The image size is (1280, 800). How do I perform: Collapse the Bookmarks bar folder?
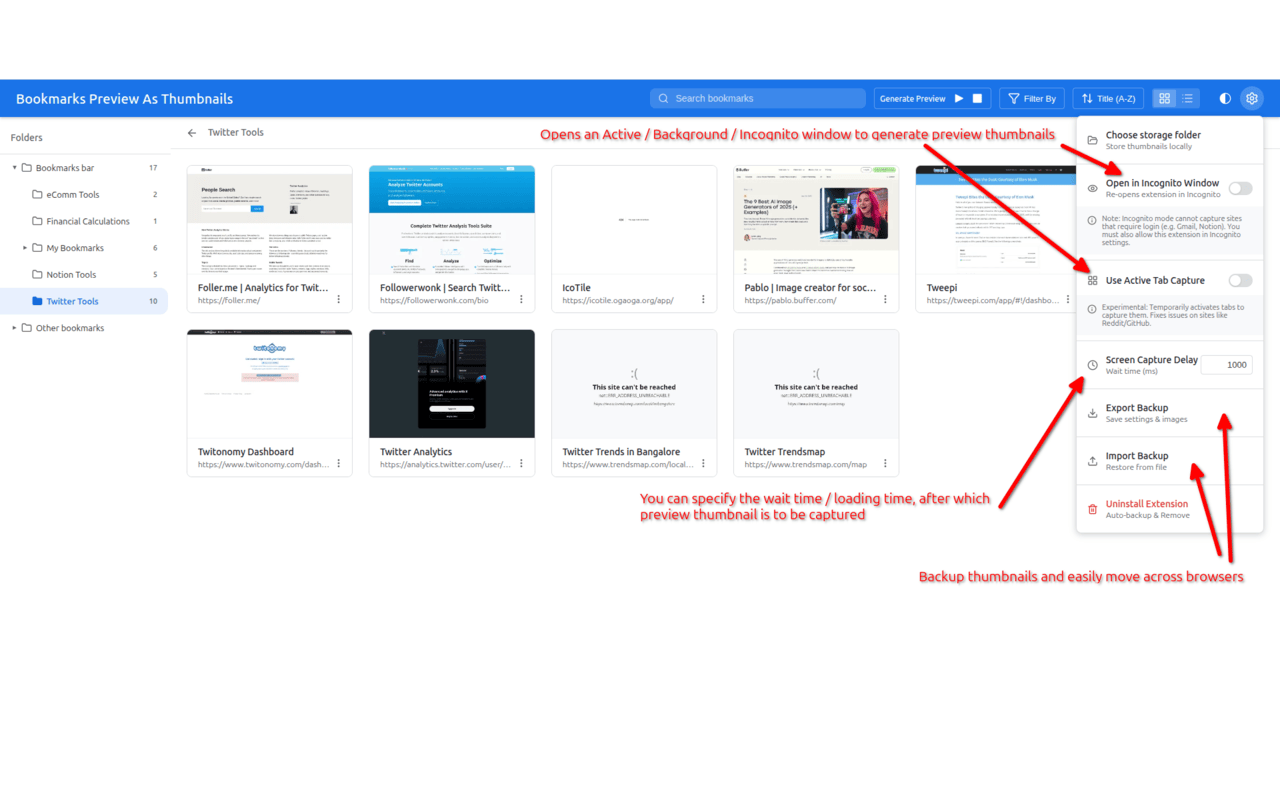pos(15,168)
